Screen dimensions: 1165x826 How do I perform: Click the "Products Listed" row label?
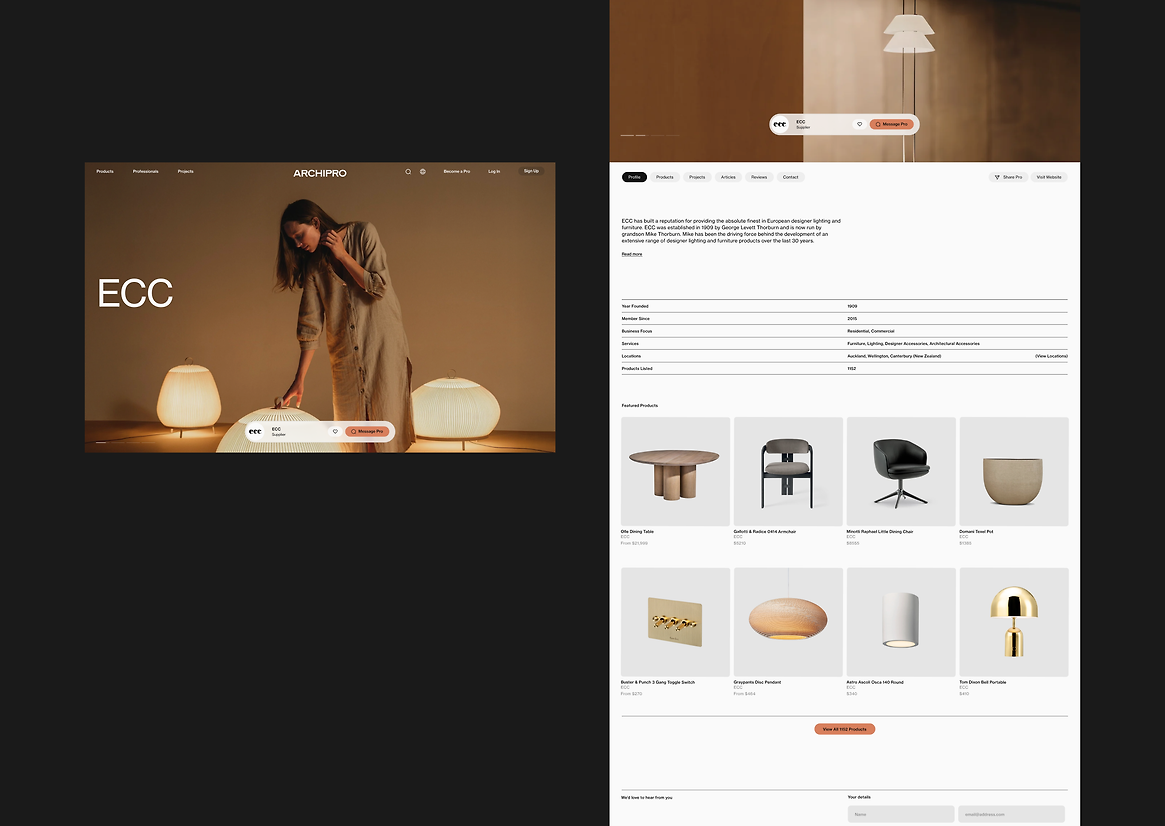pos(637,368)
